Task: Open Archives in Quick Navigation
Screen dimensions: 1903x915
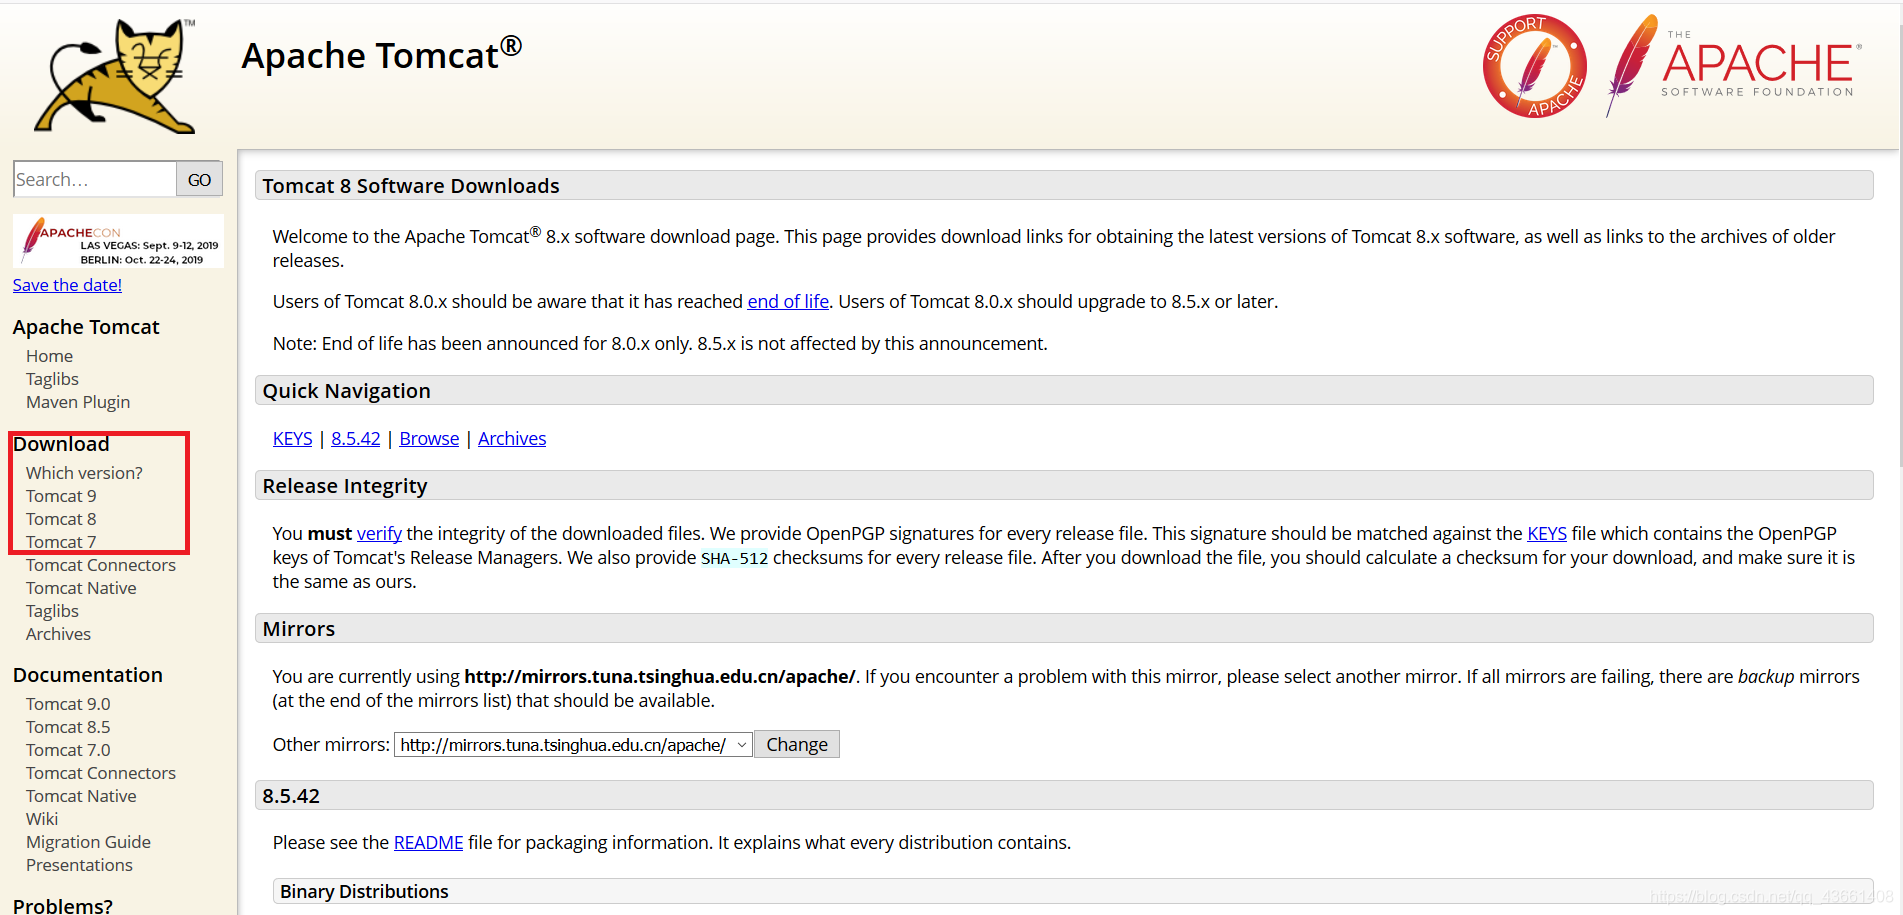Action: pos(512,438)
